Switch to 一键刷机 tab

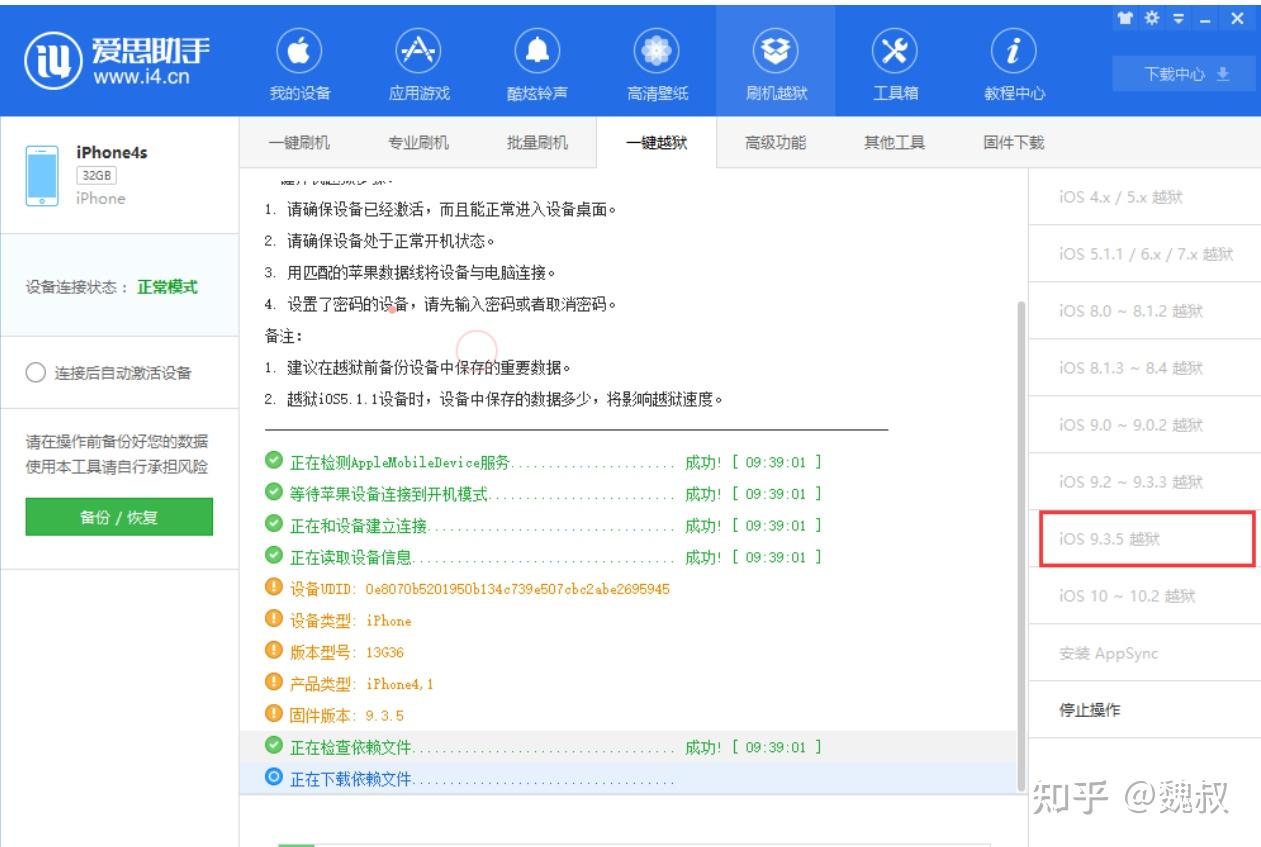pos(299,142)
